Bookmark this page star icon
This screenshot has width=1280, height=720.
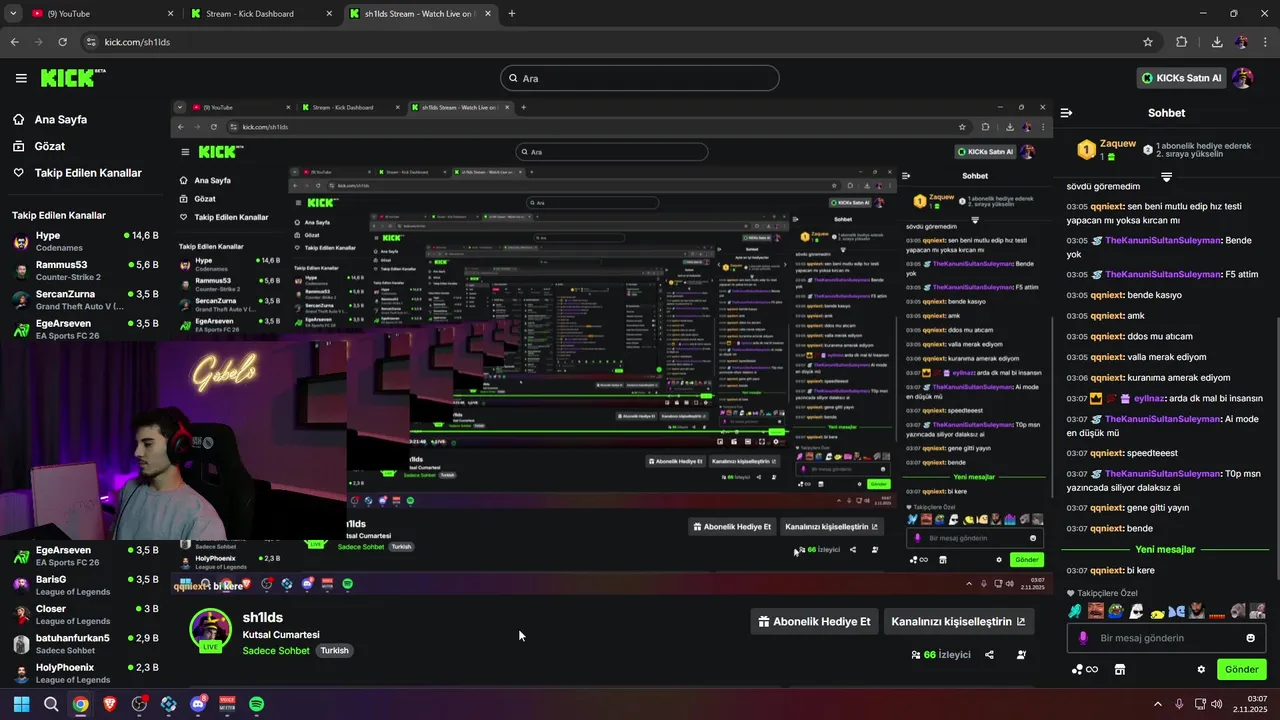[x=1148, y=42]
